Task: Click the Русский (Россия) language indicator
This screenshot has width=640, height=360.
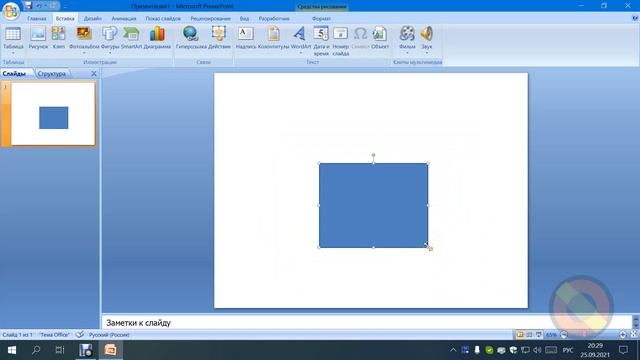Action: click(109, 335)
